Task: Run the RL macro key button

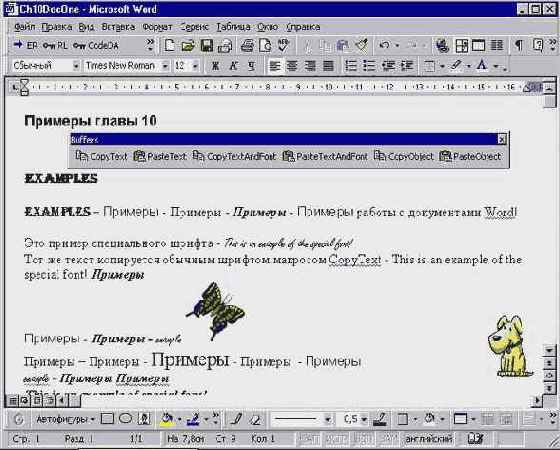Action: click(x=55, y=45)
